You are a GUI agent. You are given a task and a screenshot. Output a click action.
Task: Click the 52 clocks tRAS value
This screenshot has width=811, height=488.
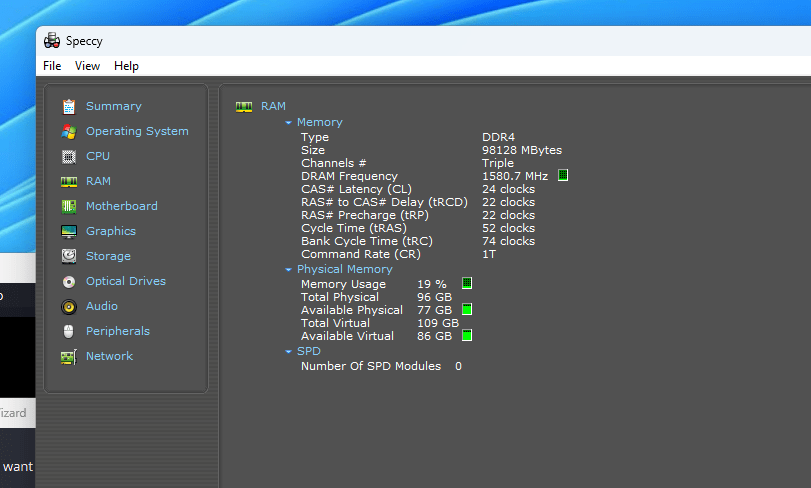[x=508, y=228]
